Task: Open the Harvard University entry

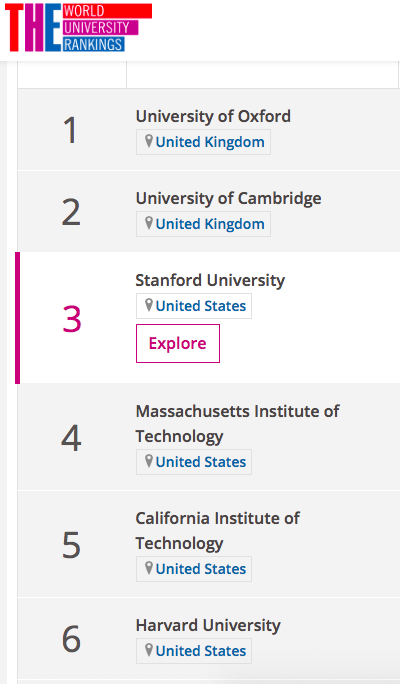Action: pos(208,626)
